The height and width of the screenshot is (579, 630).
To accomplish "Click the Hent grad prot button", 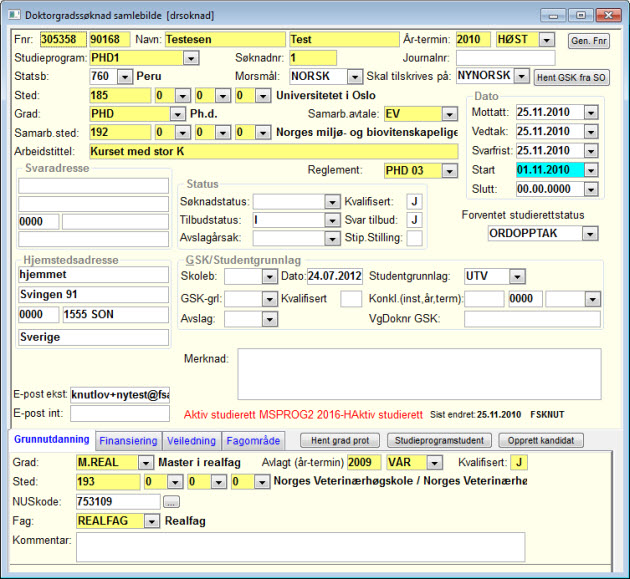I will 340,440.
